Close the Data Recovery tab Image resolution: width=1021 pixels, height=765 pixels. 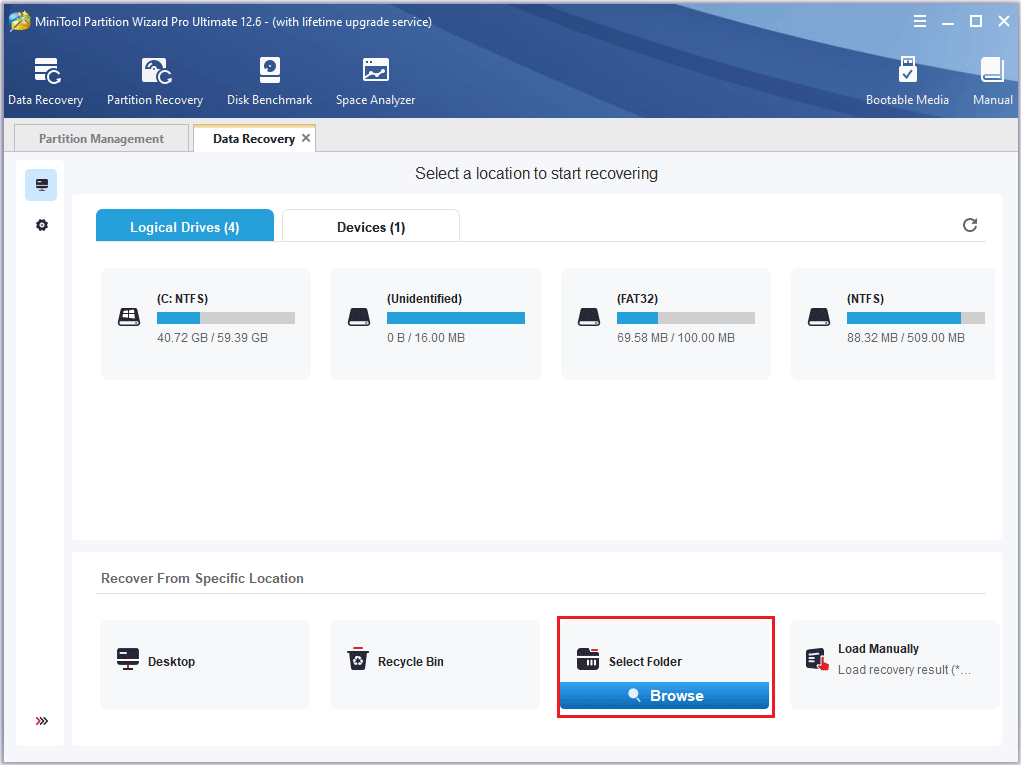coord(306,138)
